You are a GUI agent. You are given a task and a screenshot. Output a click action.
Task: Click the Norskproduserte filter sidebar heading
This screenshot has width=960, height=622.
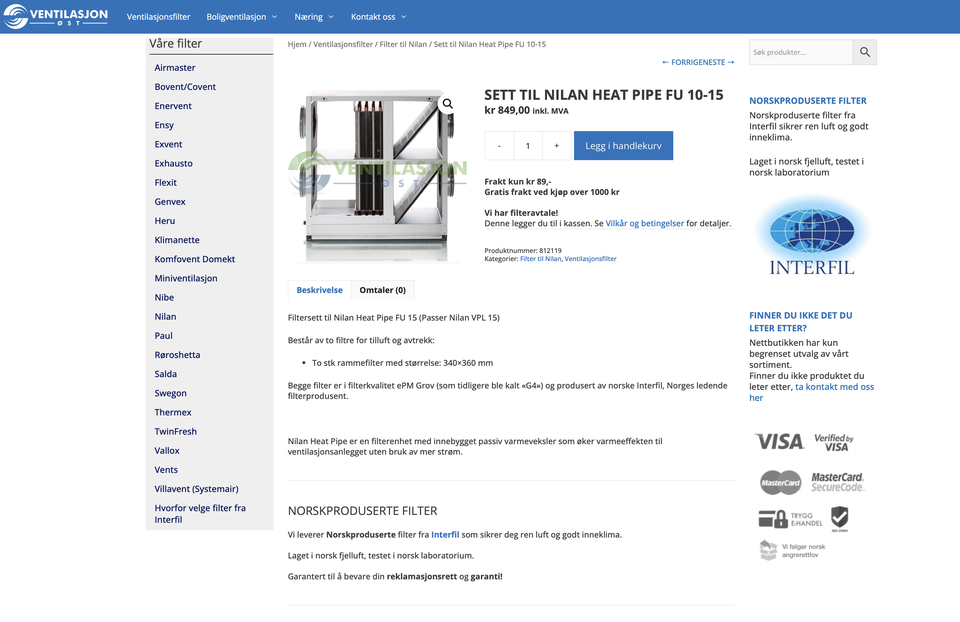808,100
